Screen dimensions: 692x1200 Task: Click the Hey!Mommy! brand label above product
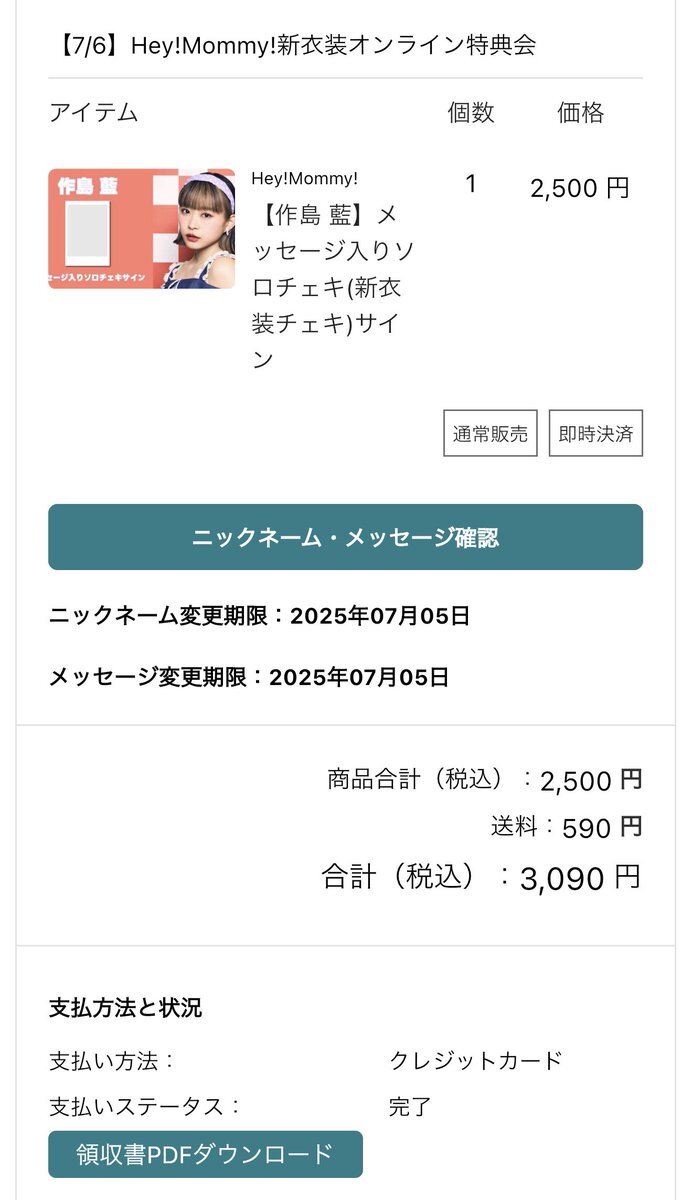tap(304, 178)
